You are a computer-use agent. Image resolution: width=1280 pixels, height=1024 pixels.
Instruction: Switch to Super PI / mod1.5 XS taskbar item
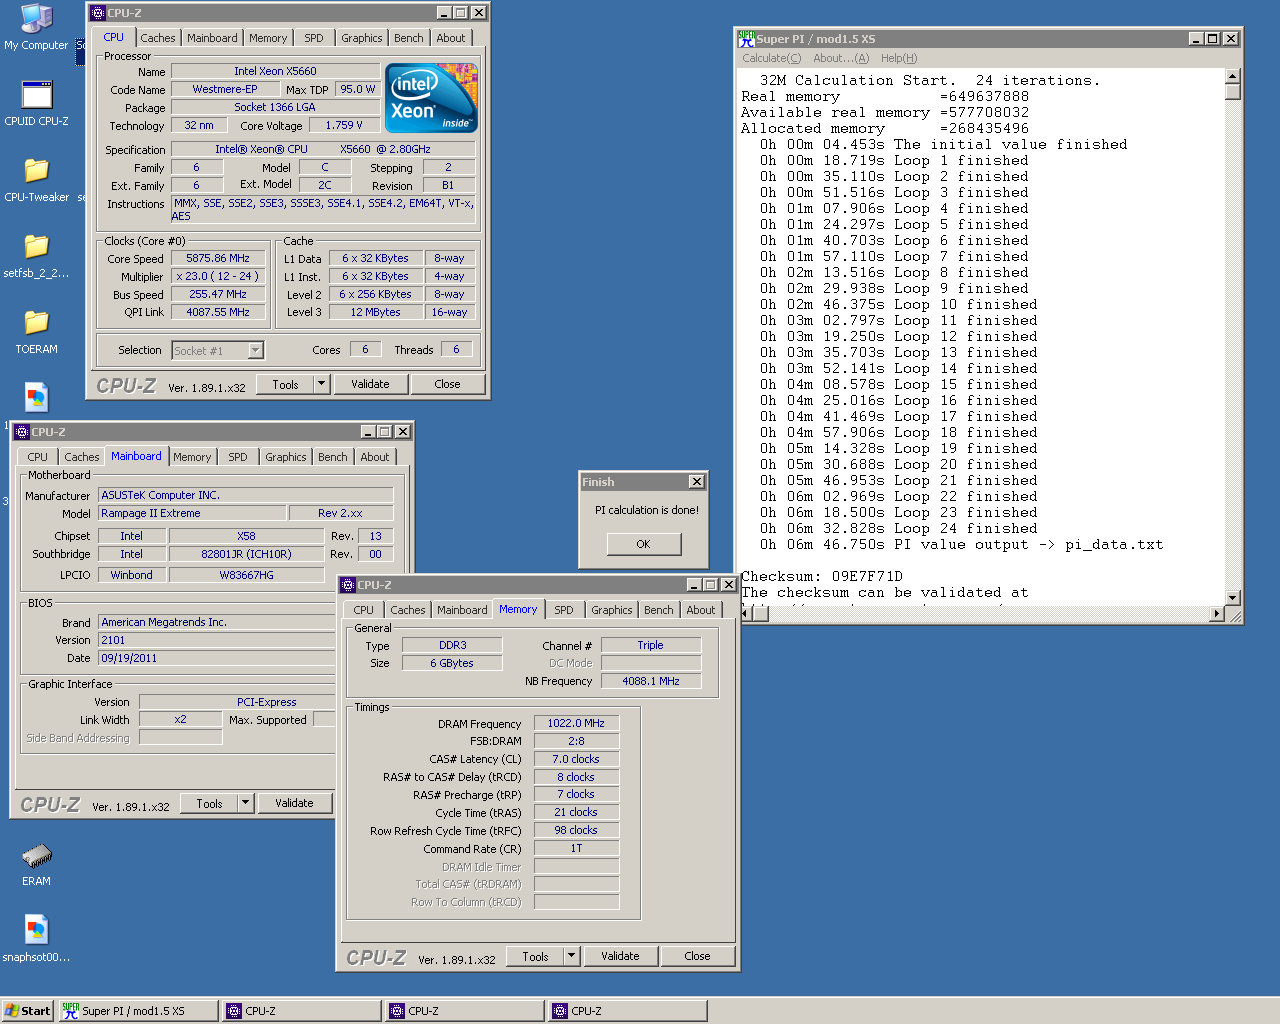[138, 1011]
